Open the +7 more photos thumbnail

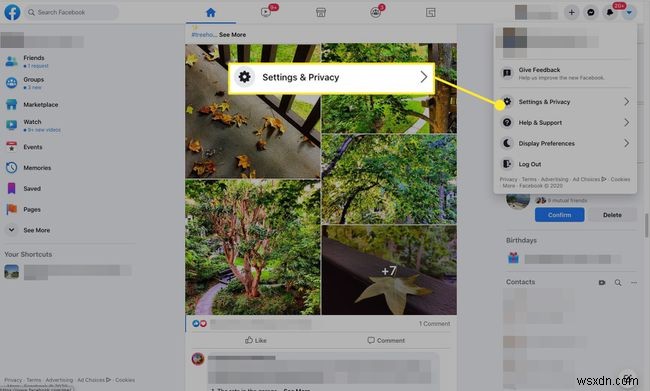[389, 270]
